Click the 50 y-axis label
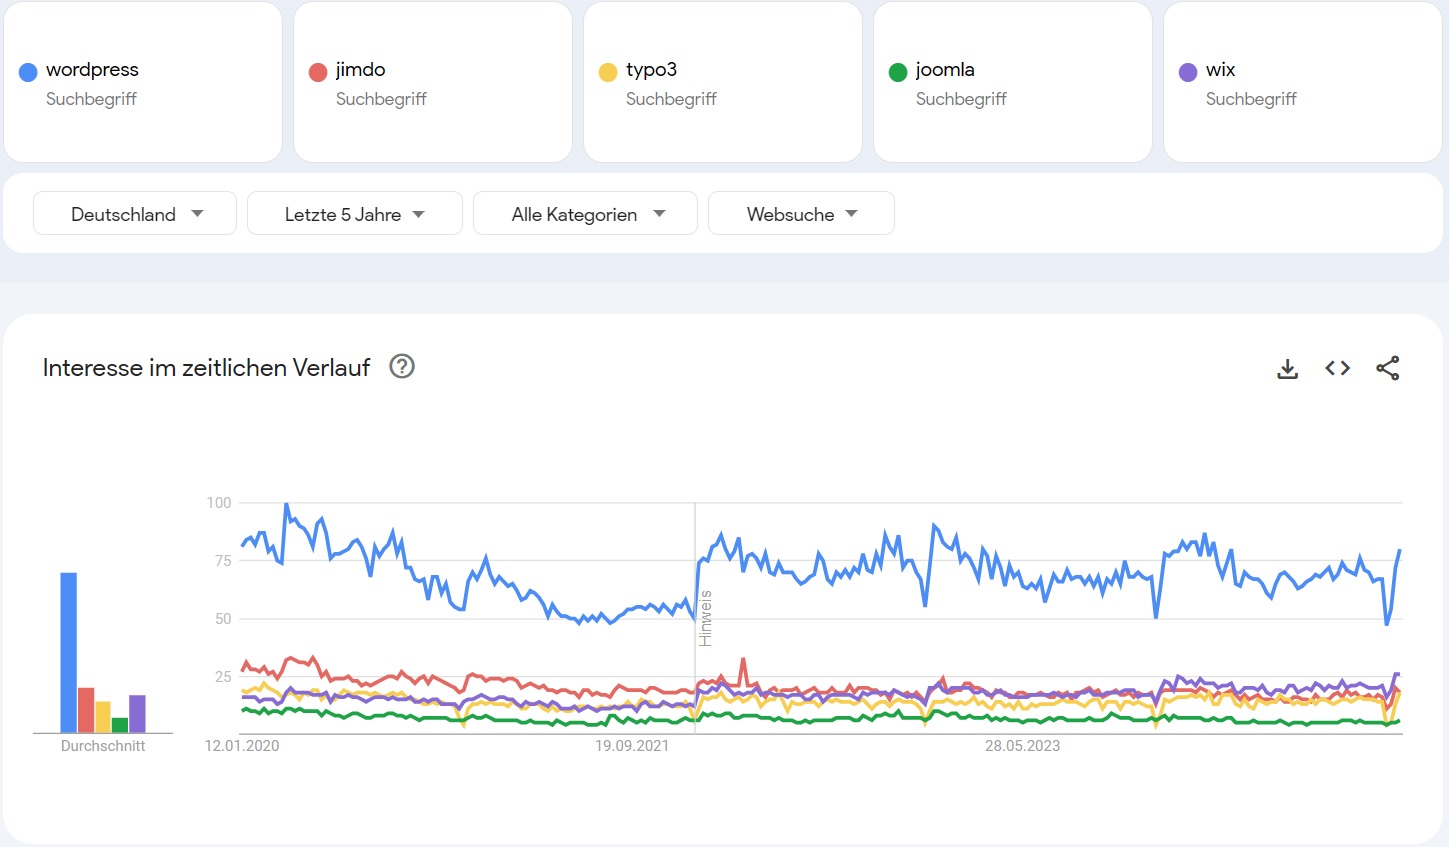The image size is (1449, 847). 223,619
